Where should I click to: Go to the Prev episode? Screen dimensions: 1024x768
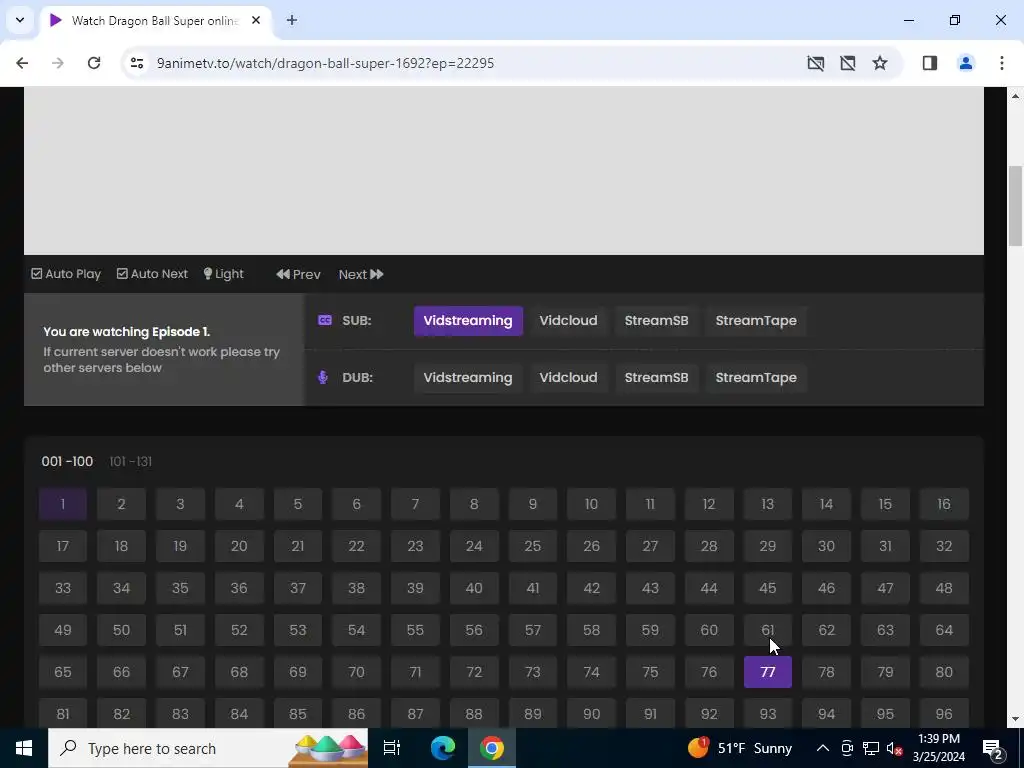pyautogui.click(x=298, y=274)
